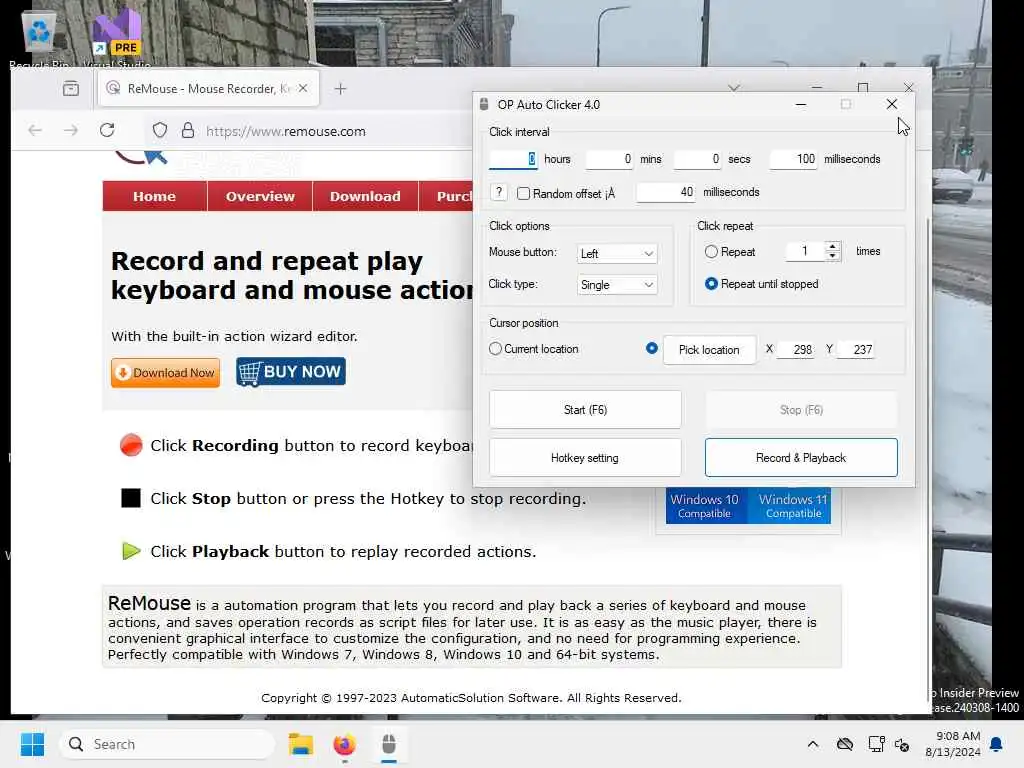1024x768 pixels.
Task: Click the black Stop square icon
Action: (x=131, y=498)
